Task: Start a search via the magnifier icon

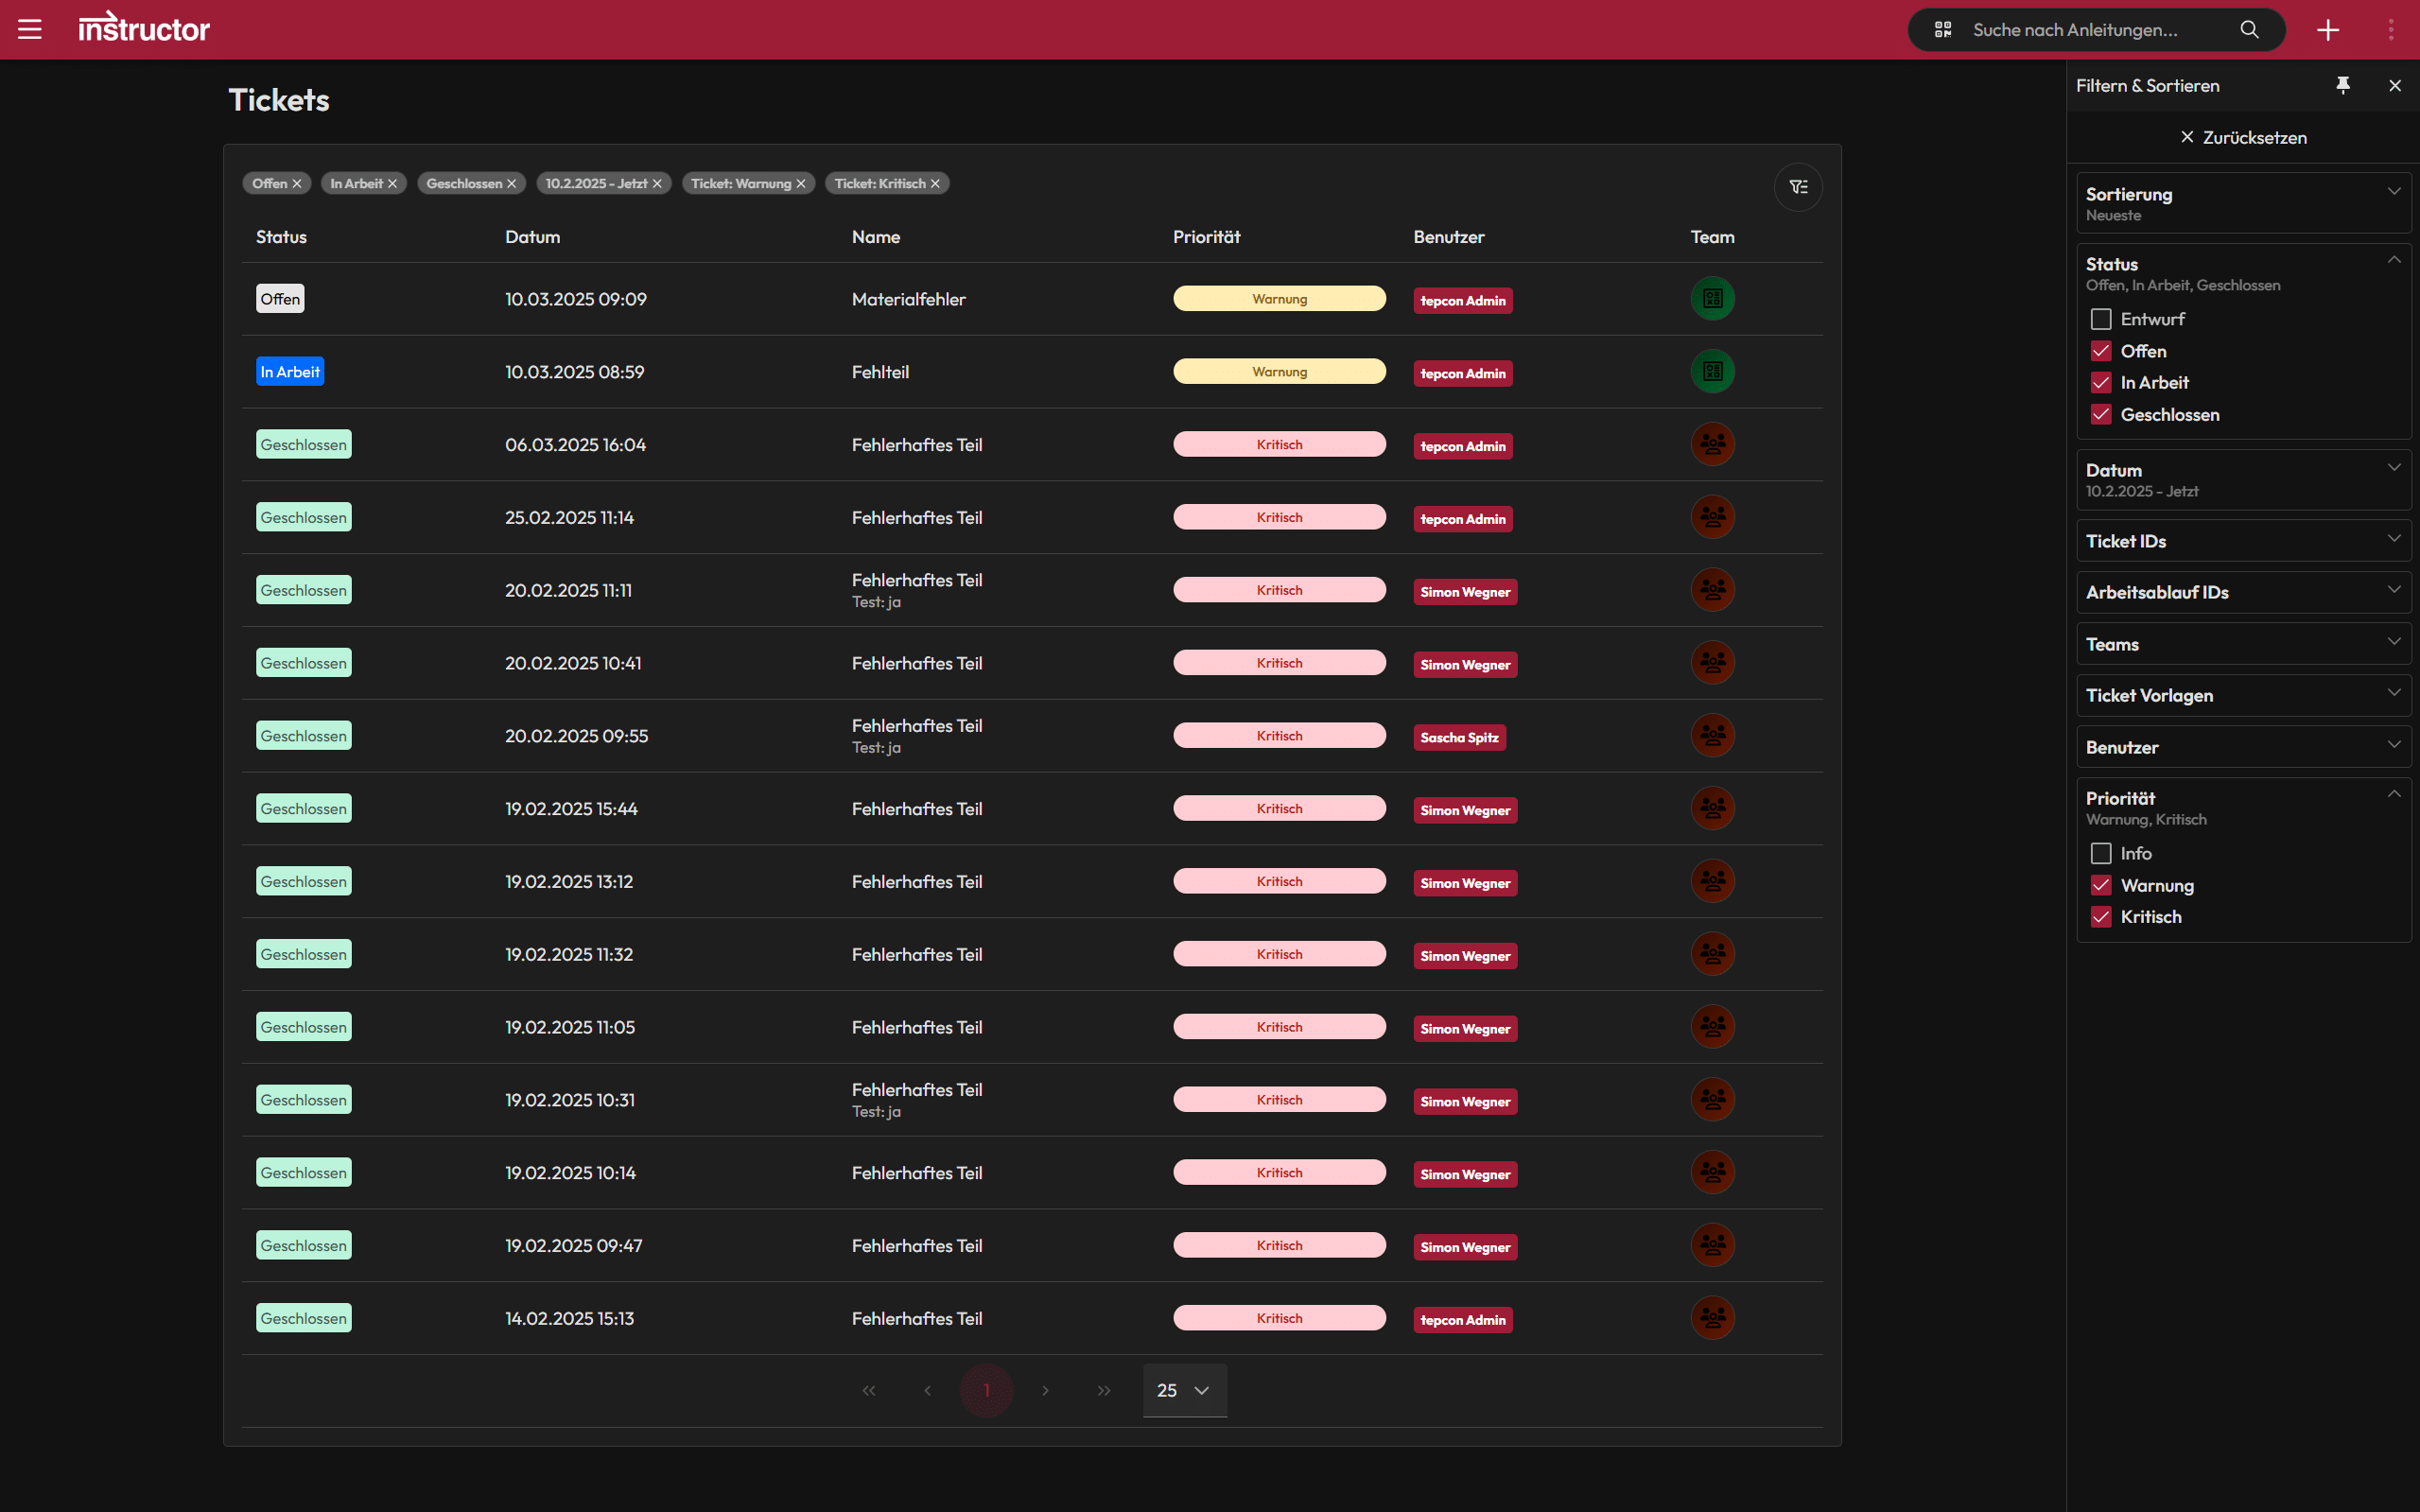Action: (2249, 29)
